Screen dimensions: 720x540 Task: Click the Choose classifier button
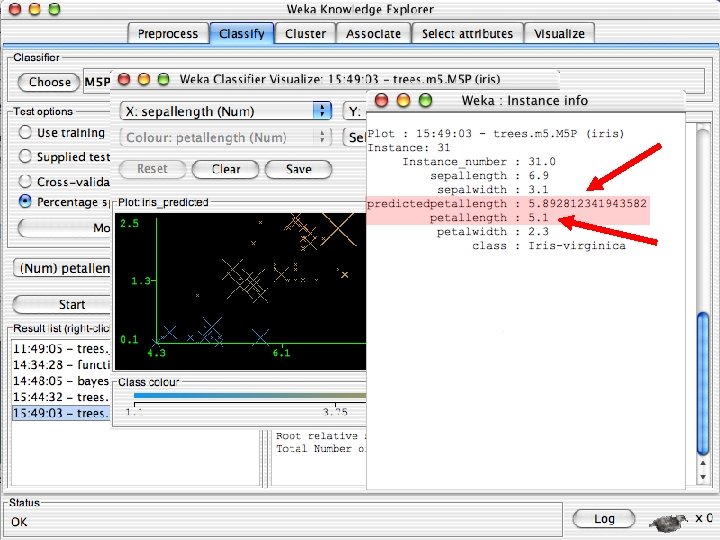(x=49, y=82)
